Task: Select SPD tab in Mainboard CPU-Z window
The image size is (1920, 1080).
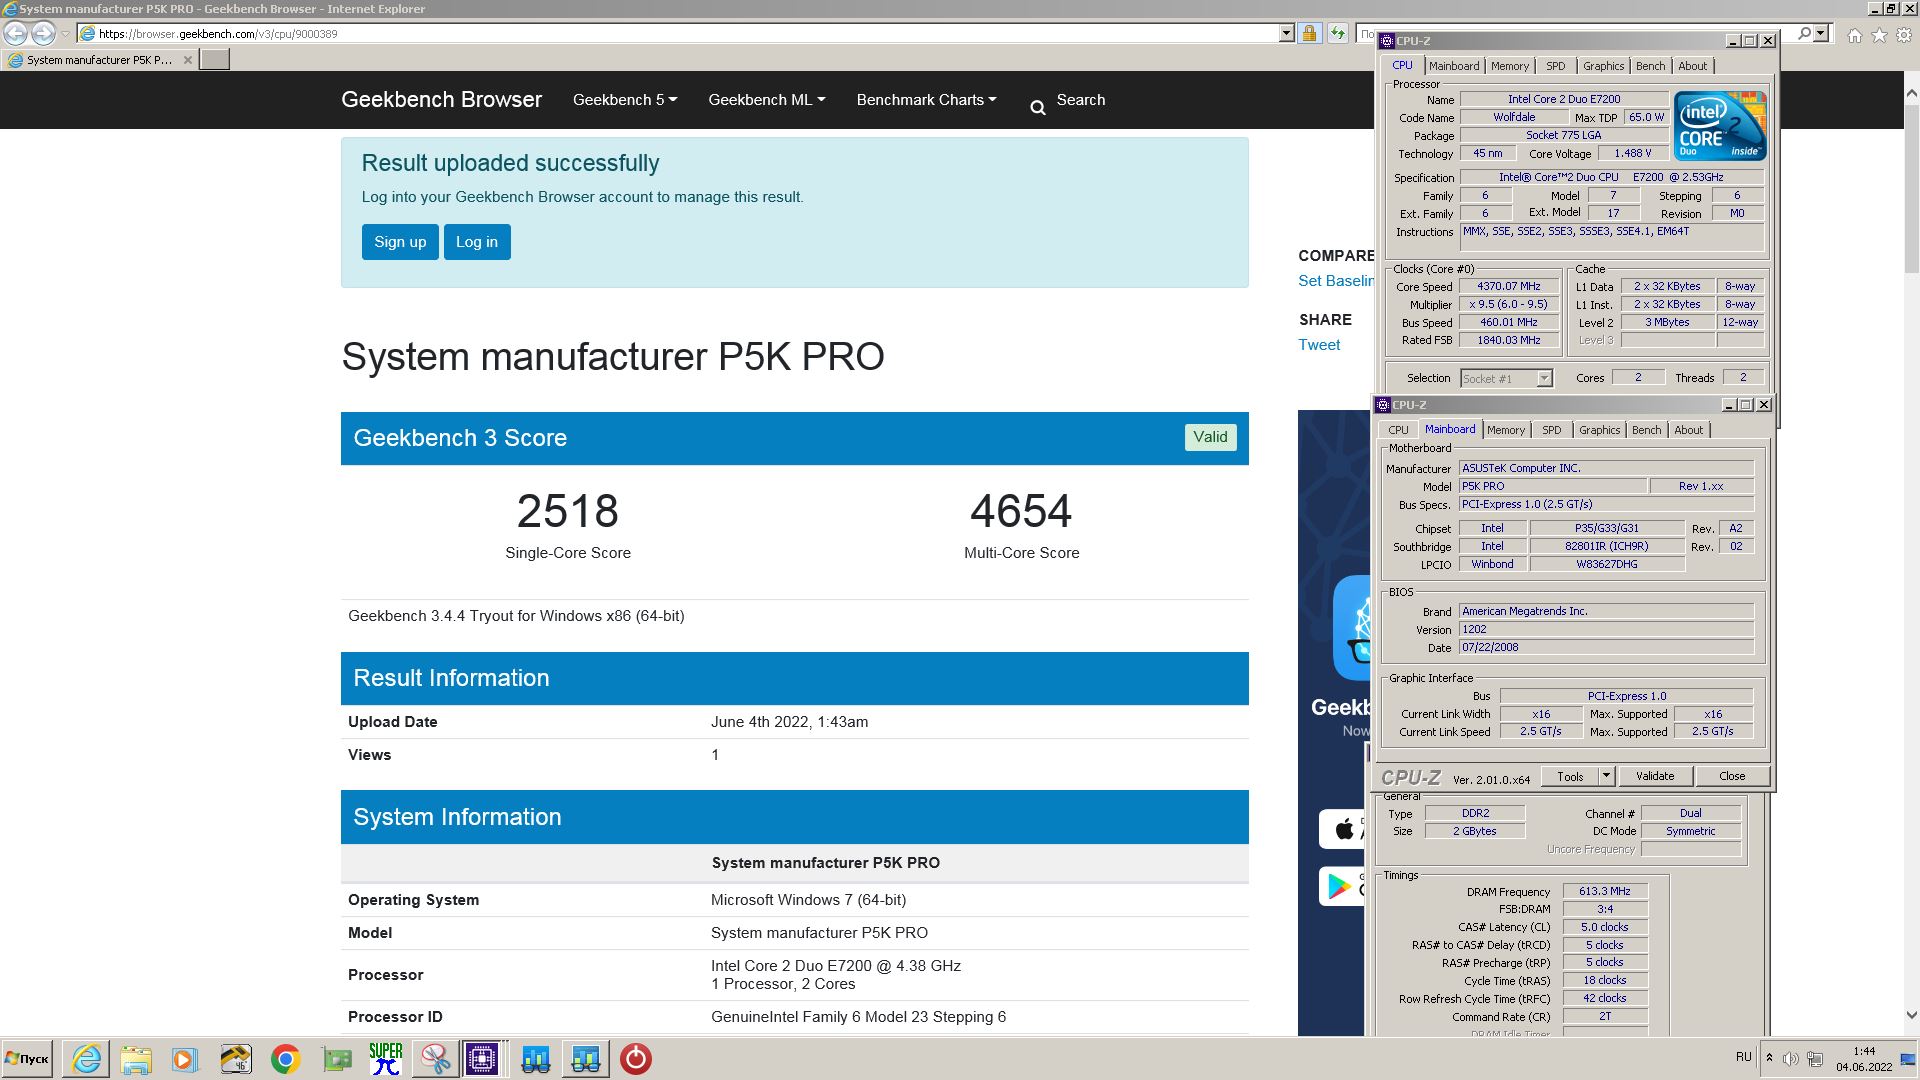Action: [1551, 430]
